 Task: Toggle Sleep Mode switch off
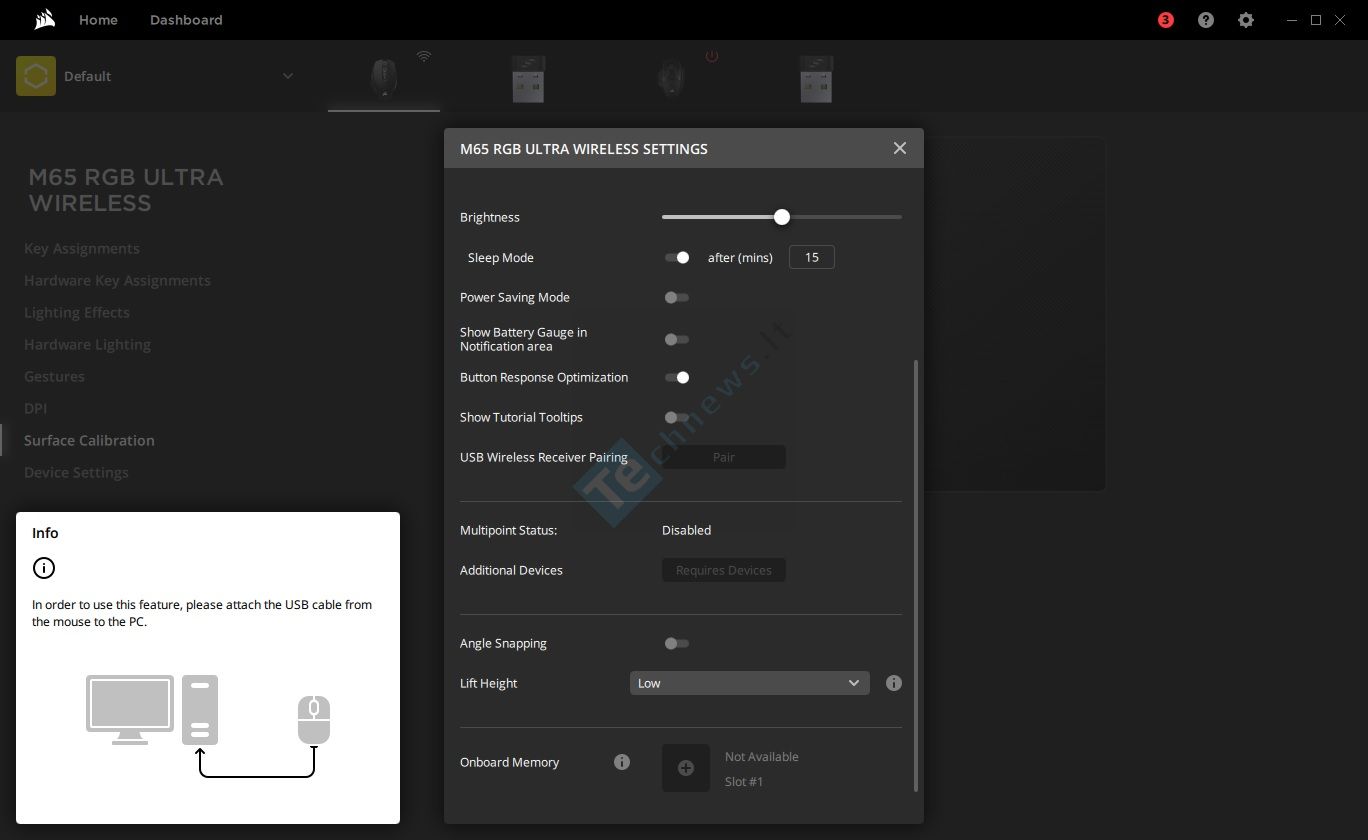pyautogui.click(x=677, y=257)
